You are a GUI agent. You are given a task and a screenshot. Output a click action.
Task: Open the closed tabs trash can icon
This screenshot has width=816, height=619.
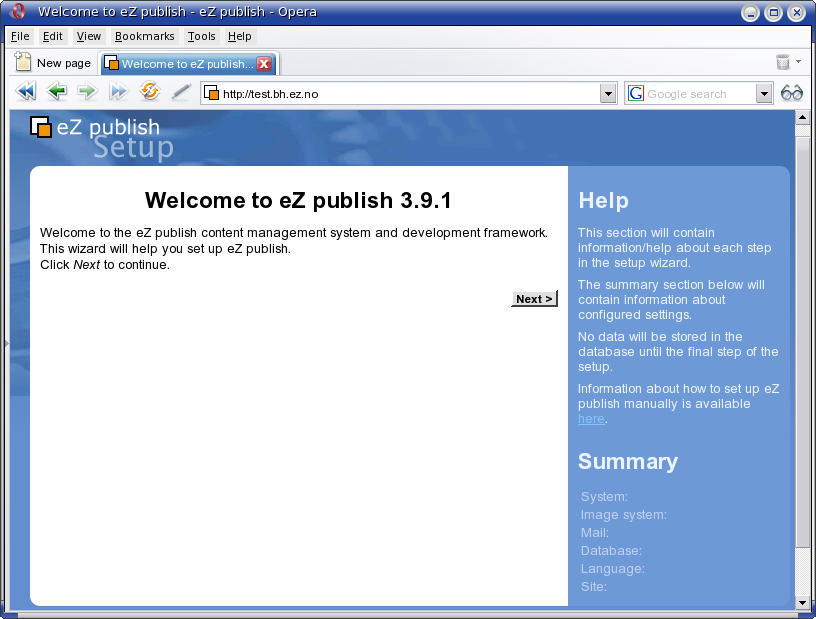[783, 62]
